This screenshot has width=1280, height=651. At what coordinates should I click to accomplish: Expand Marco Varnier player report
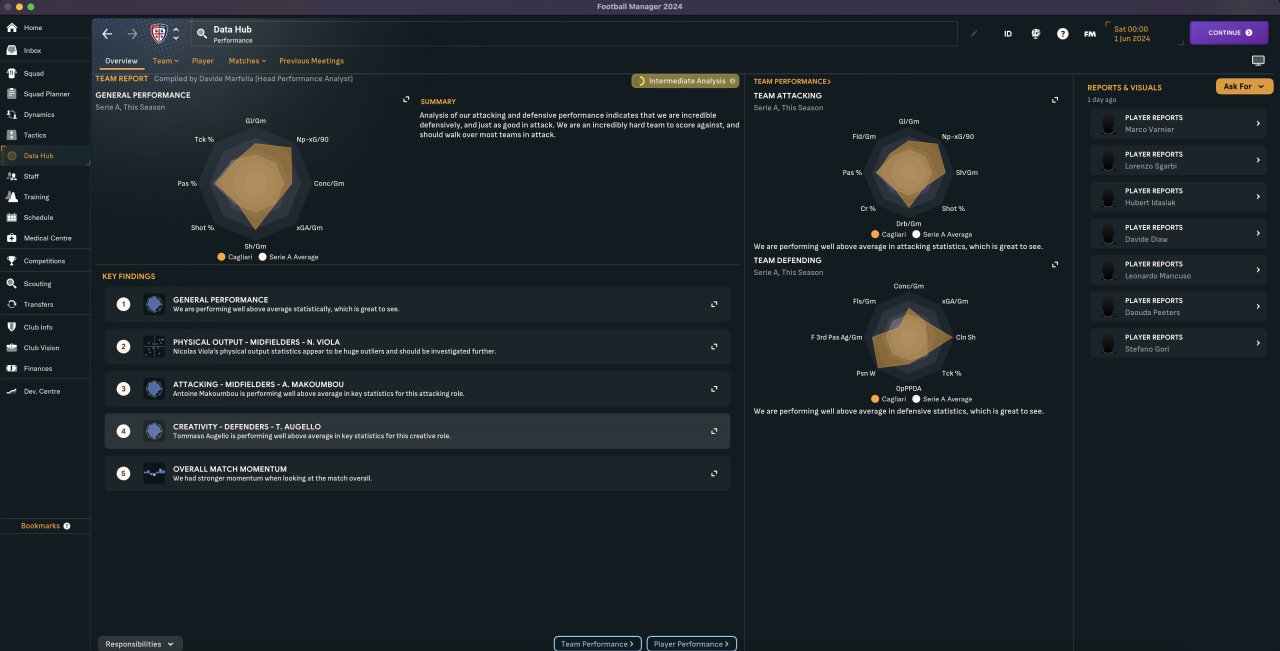coord(1258,123)
